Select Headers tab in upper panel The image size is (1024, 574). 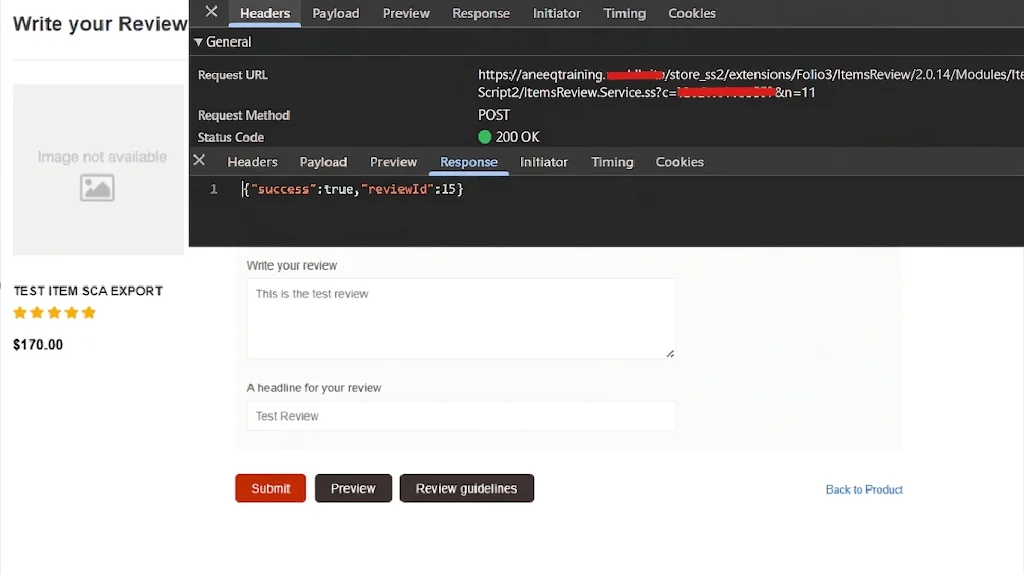tap(264, 13)
